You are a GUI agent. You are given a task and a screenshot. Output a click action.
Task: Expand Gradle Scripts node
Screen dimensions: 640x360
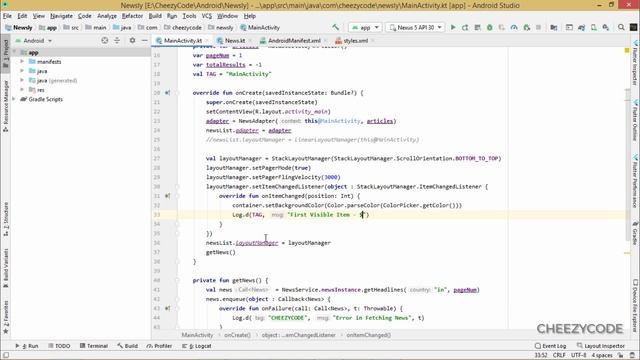tap(14, 99)
